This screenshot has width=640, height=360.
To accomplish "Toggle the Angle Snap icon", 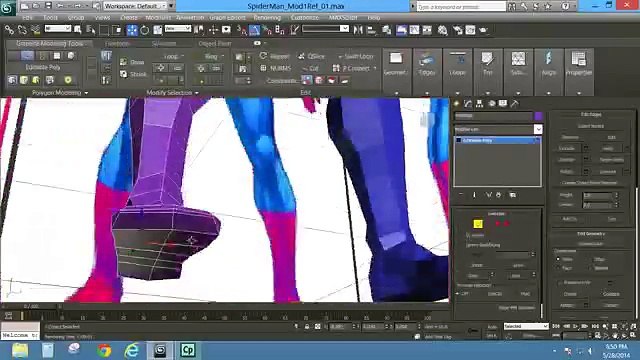I will pyautogui.click(x=254, y=30).
